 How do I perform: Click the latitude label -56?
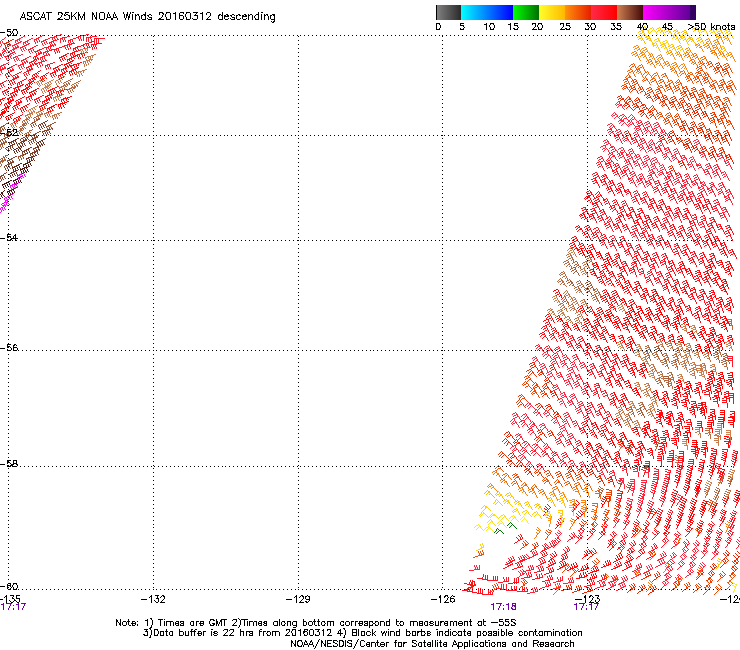pyautogui.click(x=9, y=347)
